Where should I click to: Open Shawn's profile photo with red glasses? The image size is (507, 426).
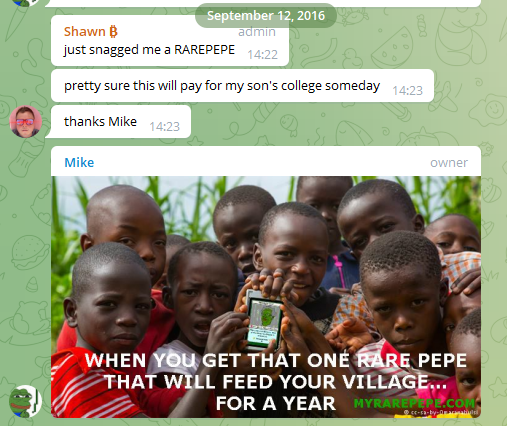pos(26,122)
